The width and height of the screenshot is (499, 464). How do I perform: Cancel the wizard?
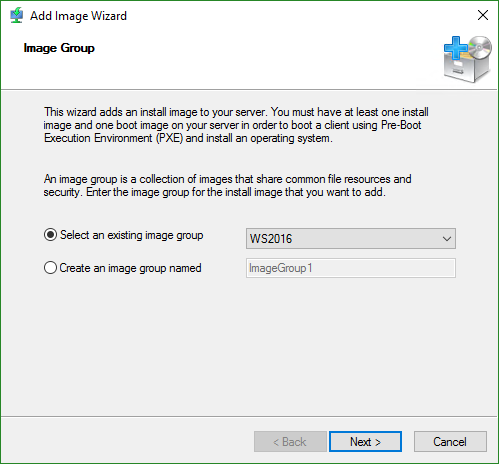pos(450,442)
